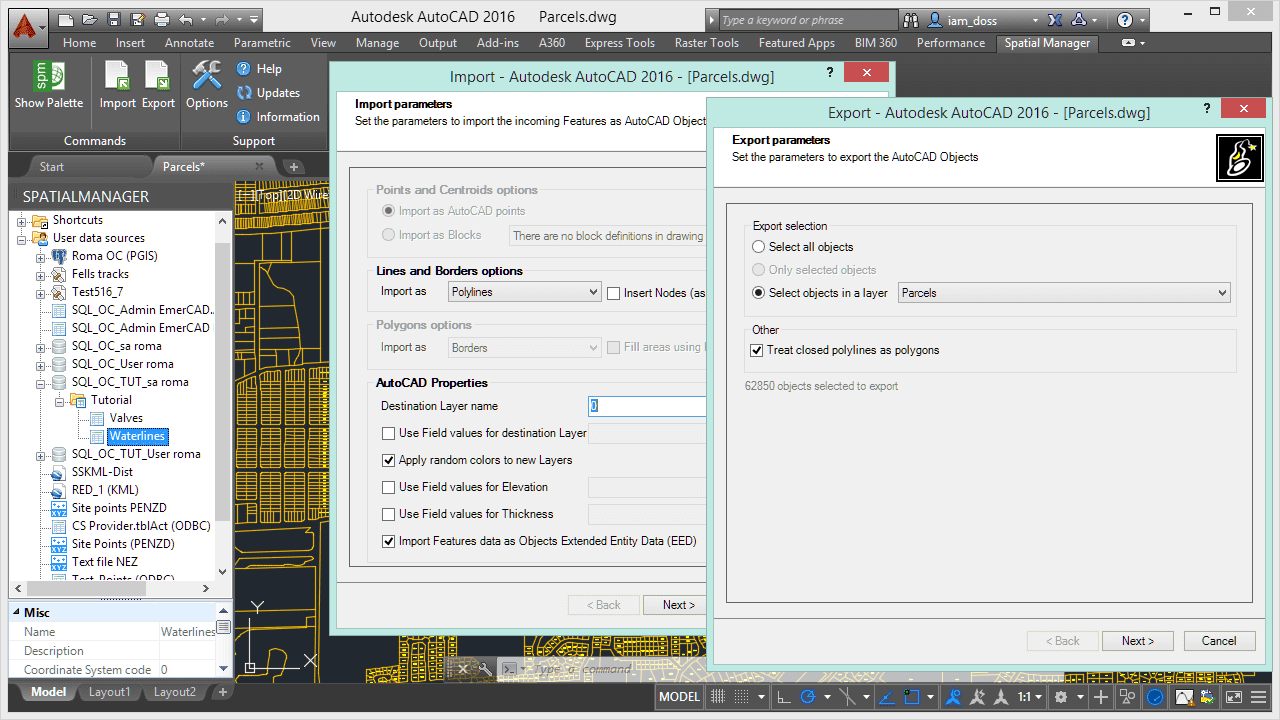Uncheck 'Treat closed polylines as polygons'
The width and height of the screenshot is (1280, 720).
click(757, 350)
